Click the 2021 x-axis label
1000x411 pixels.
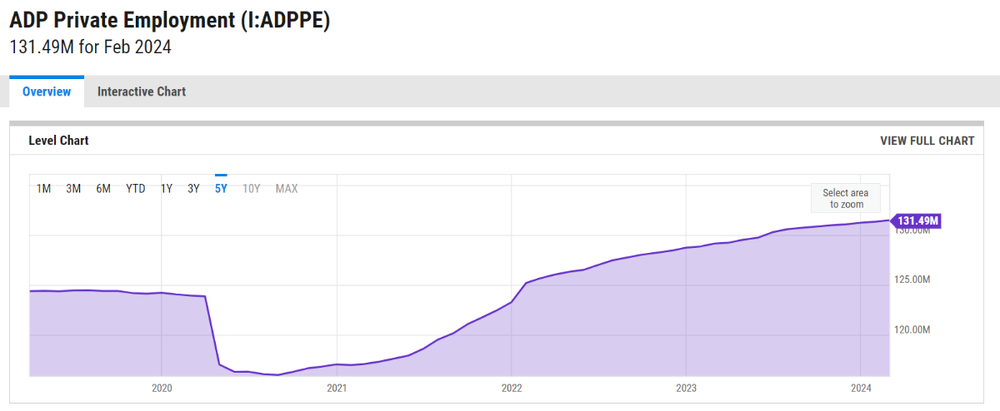(337, 387)
